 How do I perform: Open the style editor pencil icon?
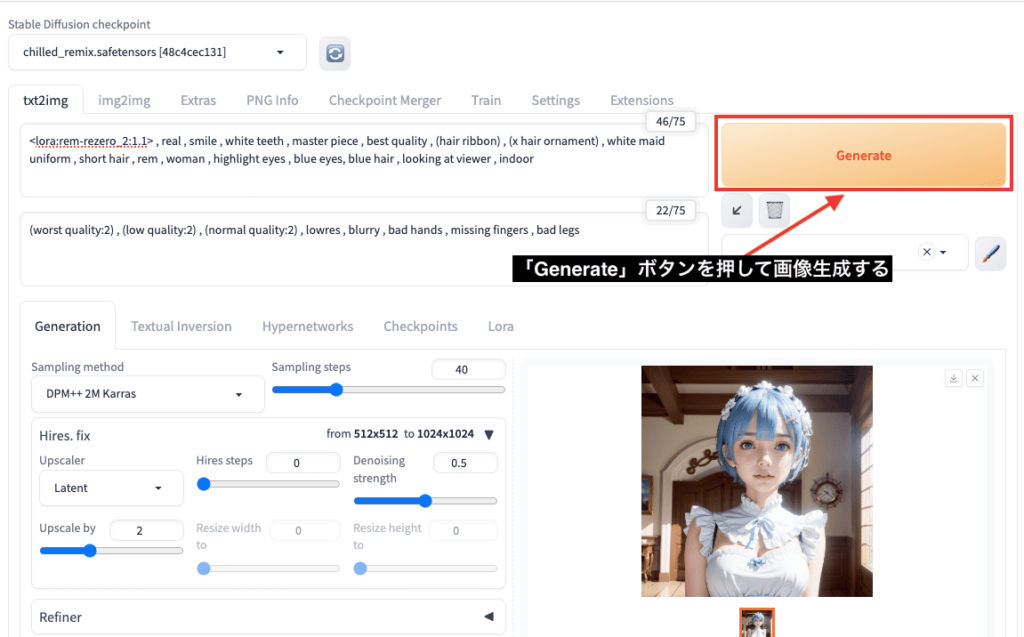[x=991, y=253]
